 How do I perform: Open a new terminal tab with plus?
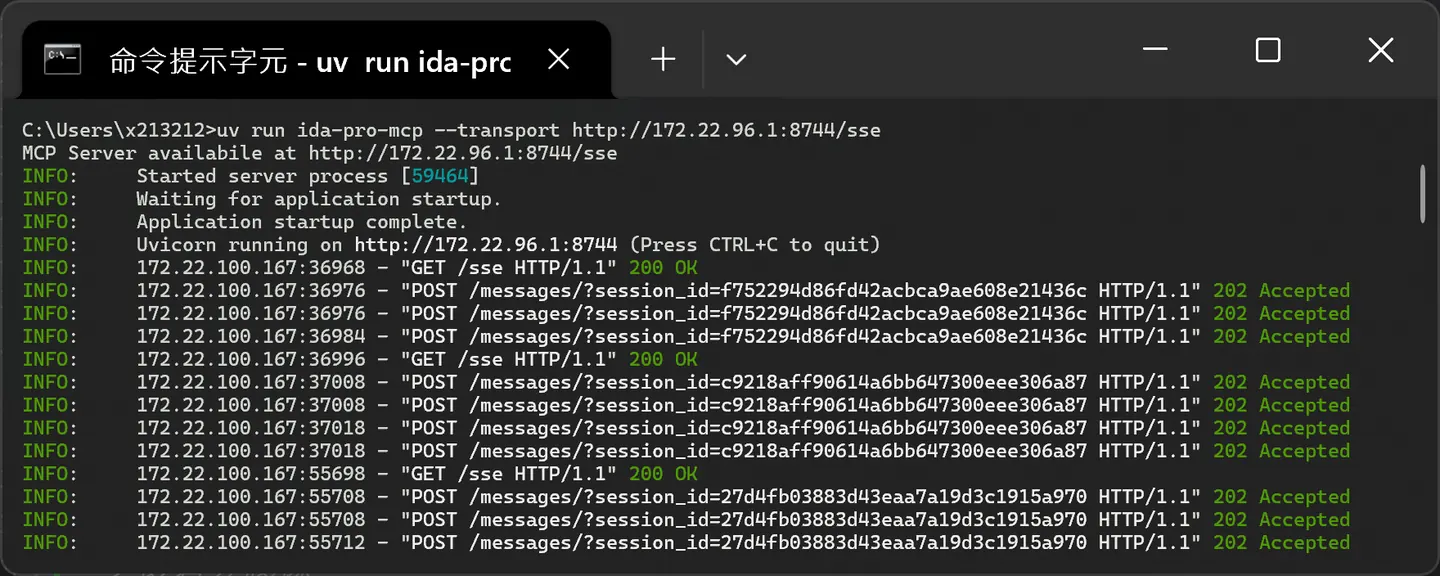[663, 60]
